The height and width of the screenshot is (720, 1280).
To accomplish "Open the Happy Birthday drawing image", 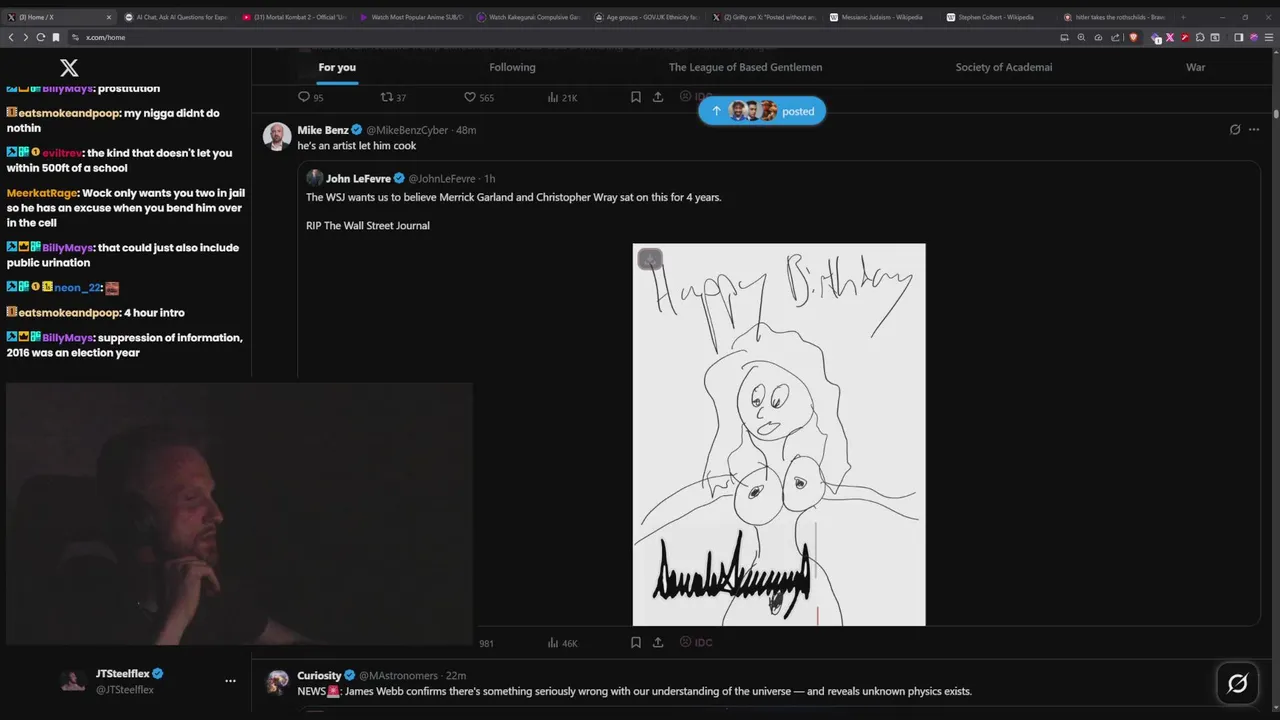I will pyautogui.click(x=779, y=434).
